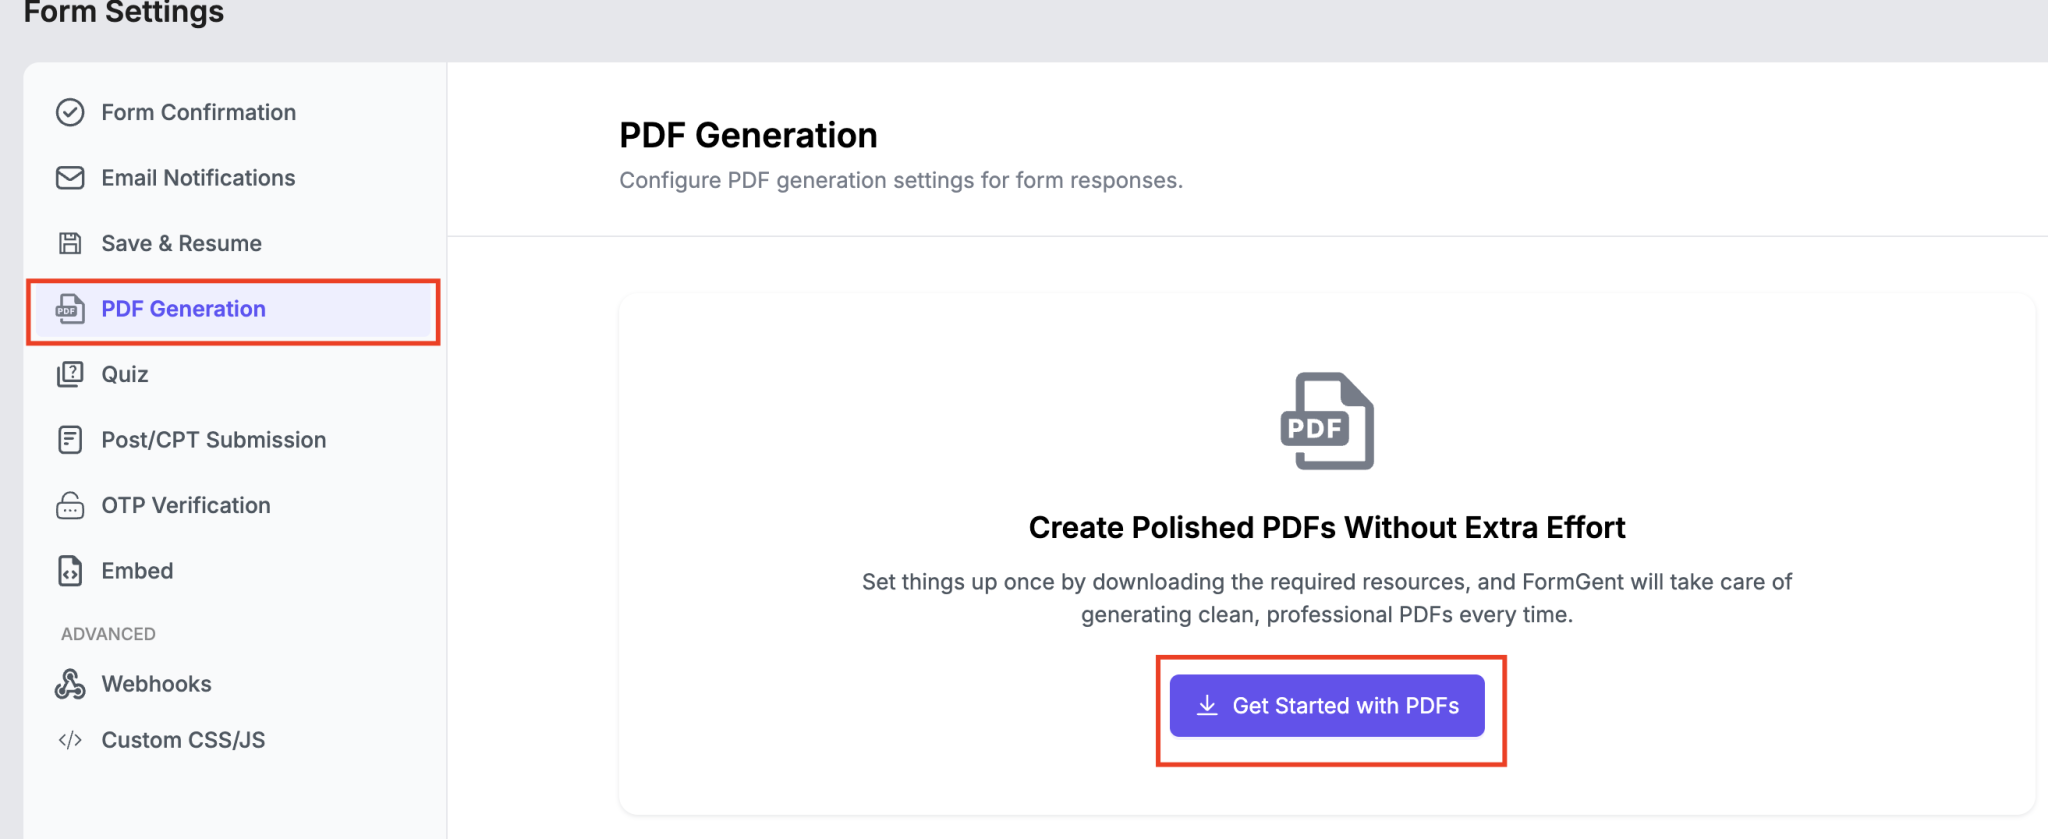Click the Get Started with PDFs button
Screen dimensions: 2048x839
point(1327,706)
